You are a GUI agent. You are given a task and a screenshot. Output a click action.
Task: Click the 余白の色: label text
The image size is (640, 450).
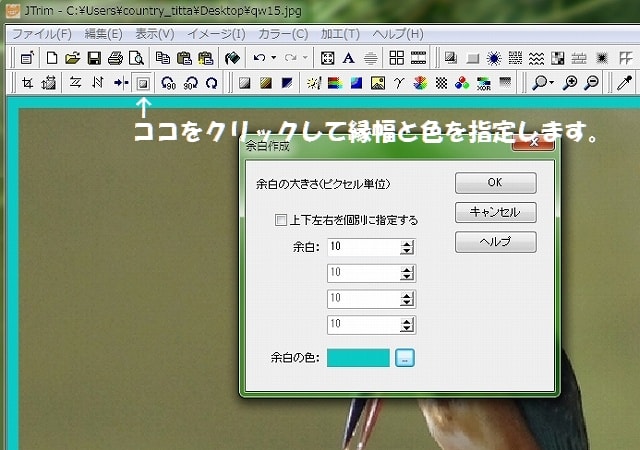click(295, 358)
